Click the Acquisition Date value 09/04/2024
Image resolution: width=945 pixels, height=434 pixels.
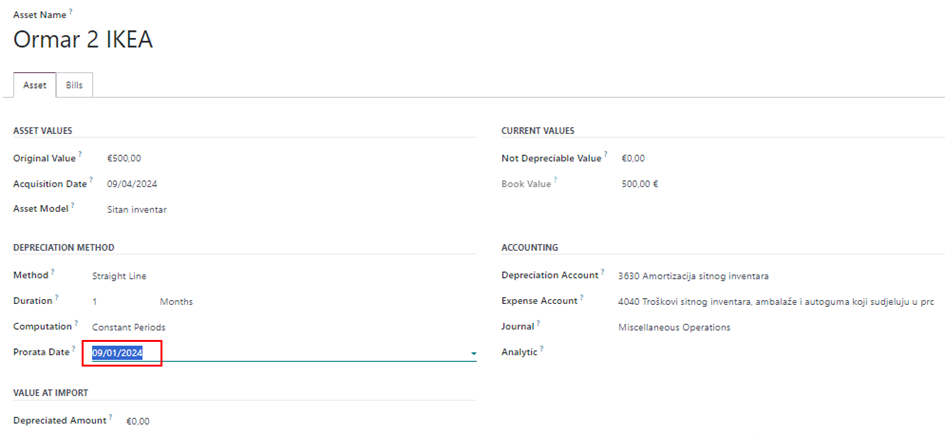click(132, 184)
